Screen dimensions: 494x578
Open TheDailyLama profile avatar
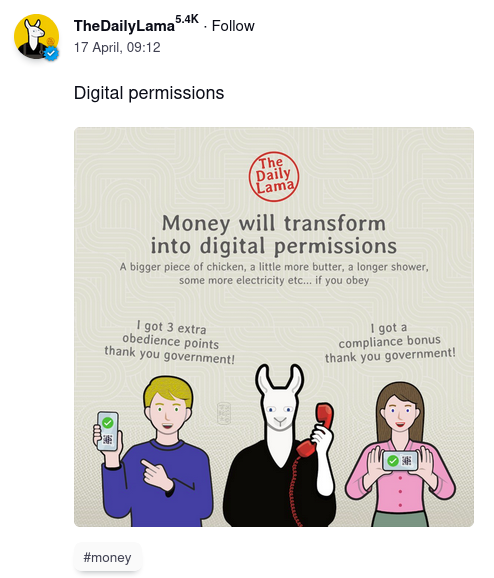[x=36, y=37]
